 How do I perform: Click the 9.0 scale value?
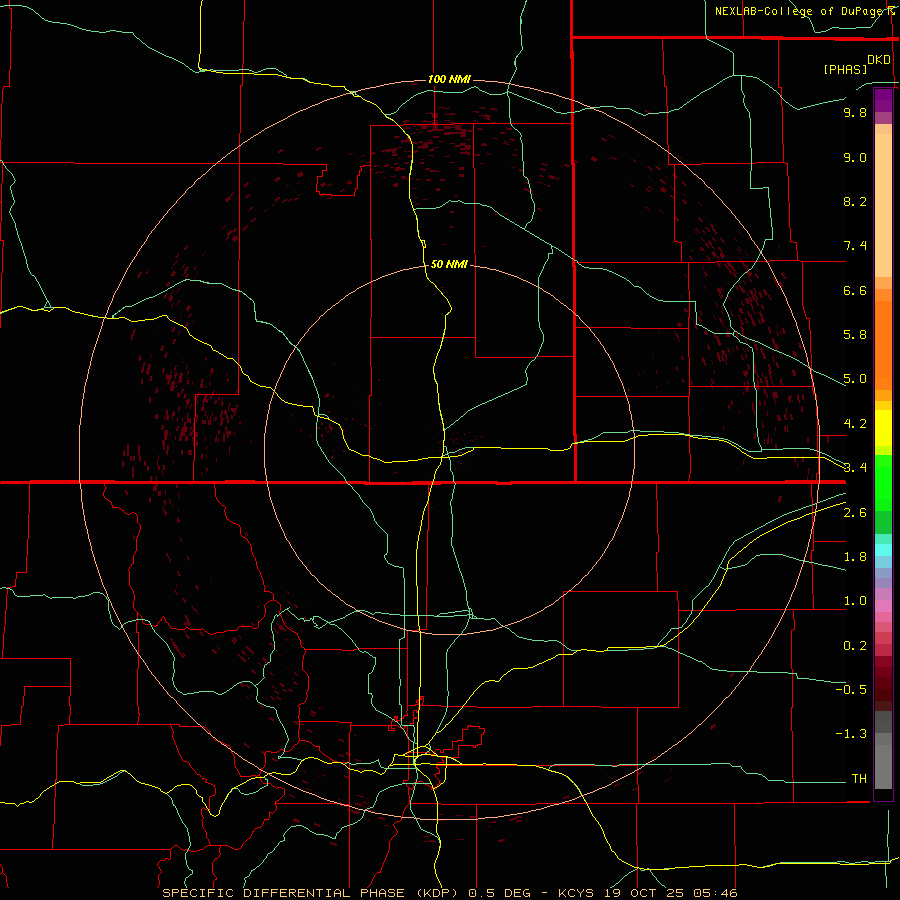[855, 158]
